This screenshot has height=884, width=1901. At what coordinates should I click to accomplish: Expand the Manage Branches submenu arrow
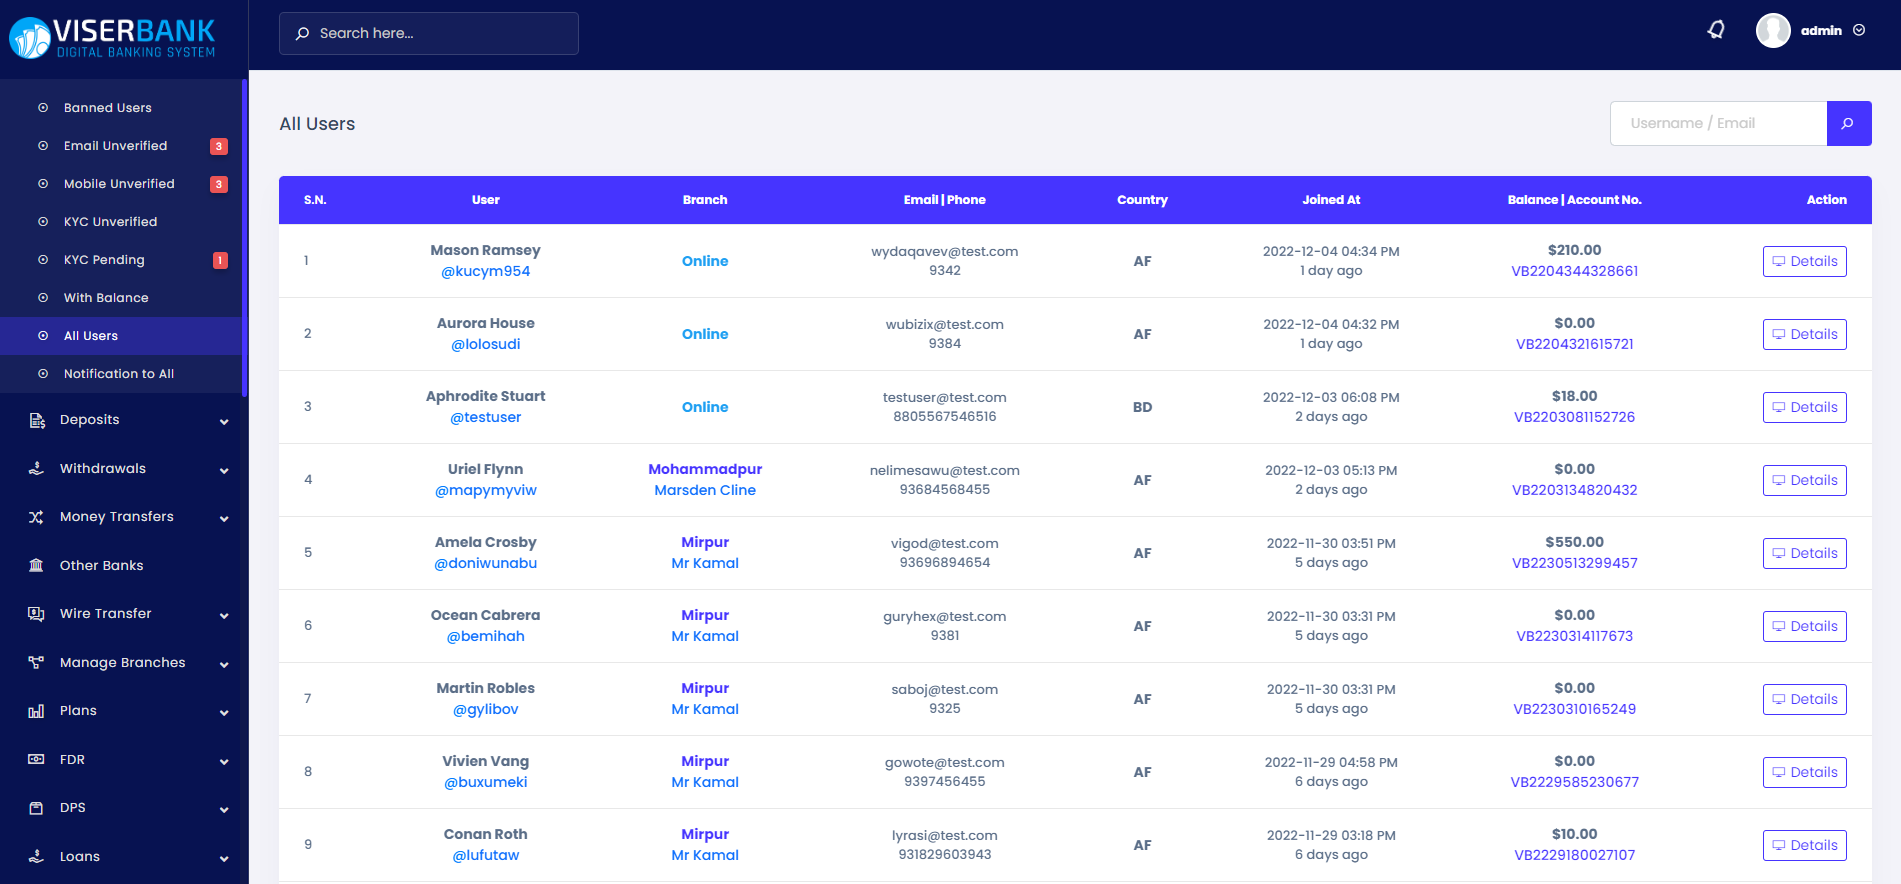point(224,664)
